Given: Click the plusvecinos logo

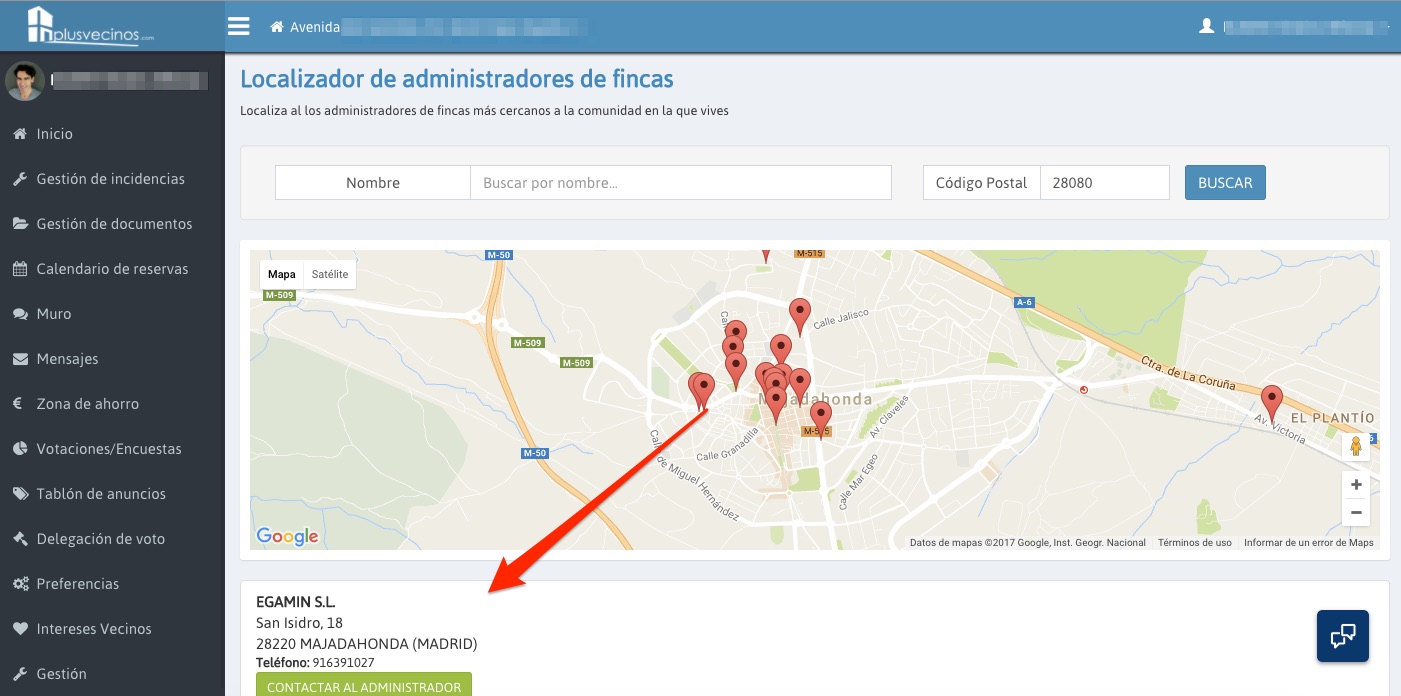Looking at the screenshot, I should pos(90,25).
